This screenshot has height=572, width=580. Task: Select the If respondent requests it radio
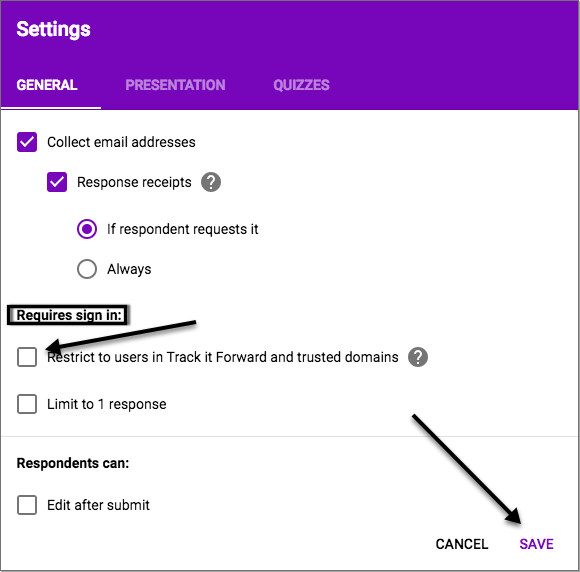coord(87,229)
